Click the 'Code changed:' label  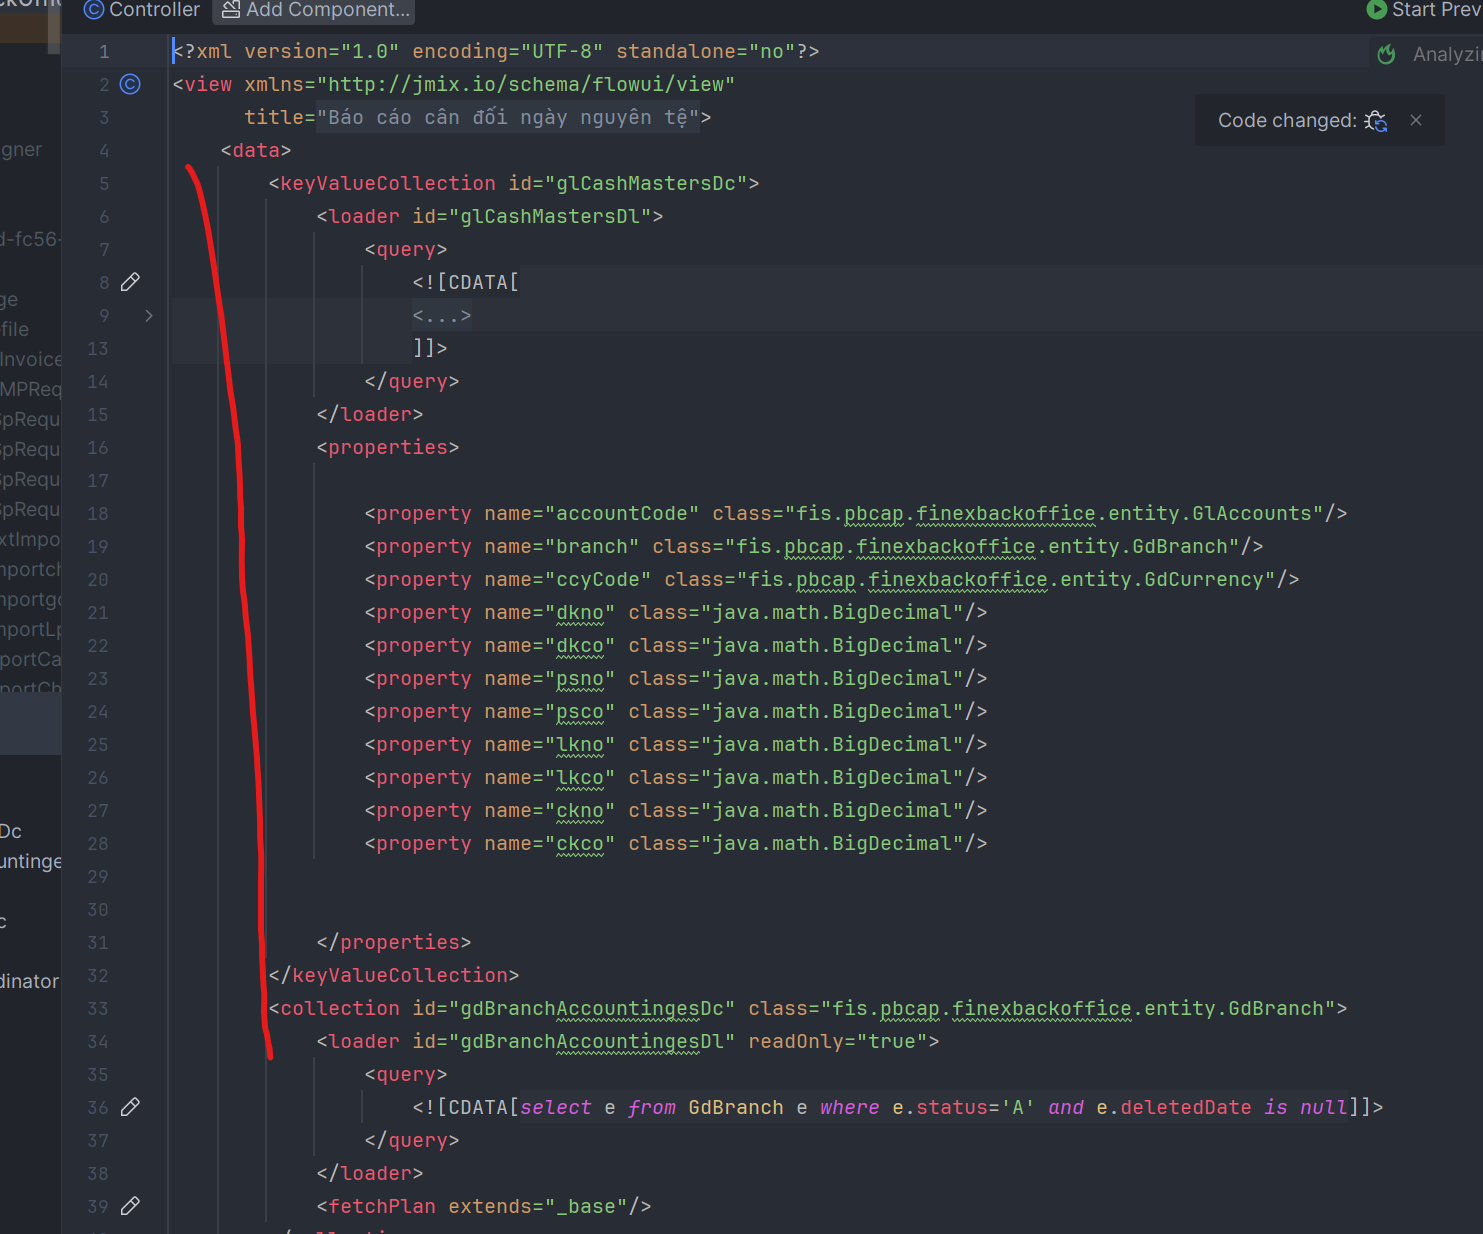[x=1287, y=120]
